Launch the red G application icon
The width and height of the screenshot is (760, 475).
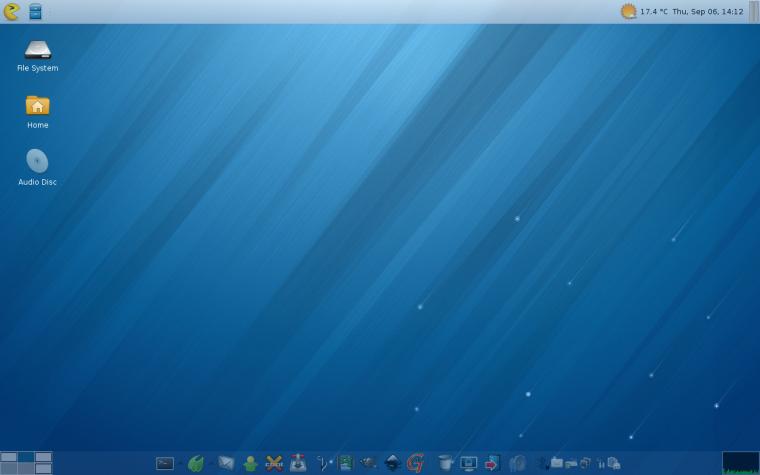pyautogui.click(x=415, y=463)
